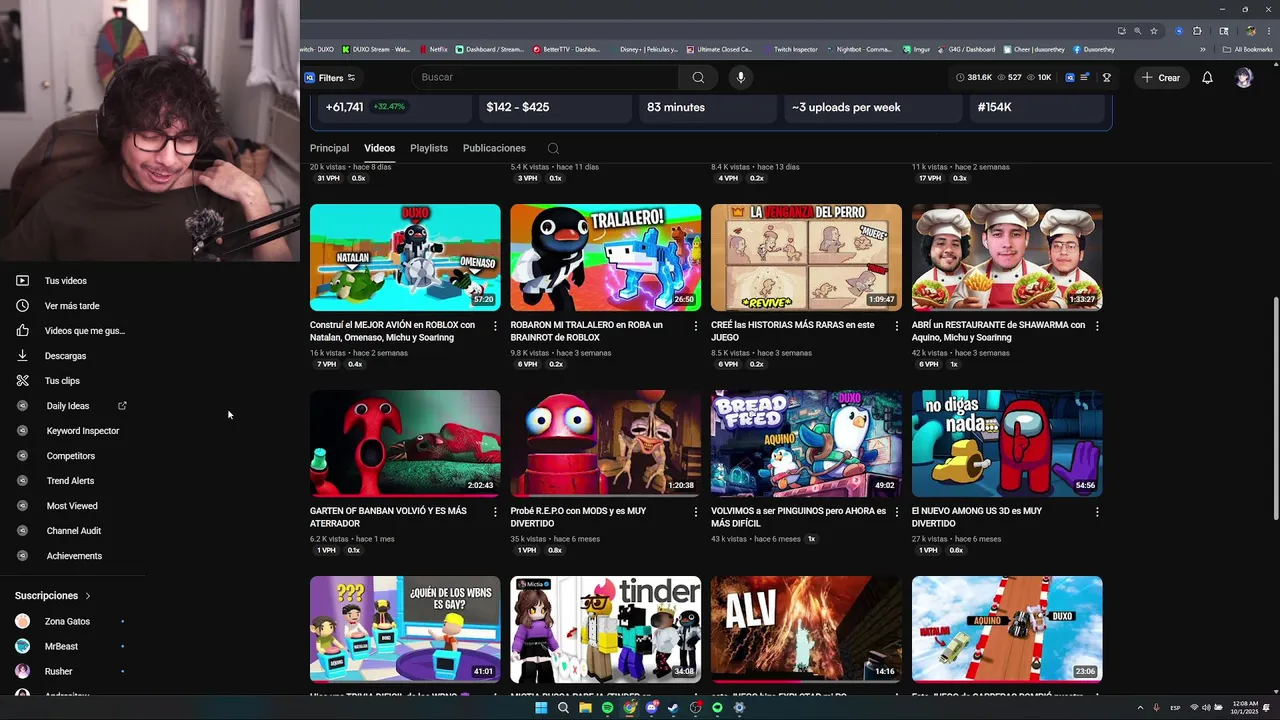Screen dimensions: 1280x720
Task: Open the ALV lava video thumbnail
Action: click(x=806, y=630)
